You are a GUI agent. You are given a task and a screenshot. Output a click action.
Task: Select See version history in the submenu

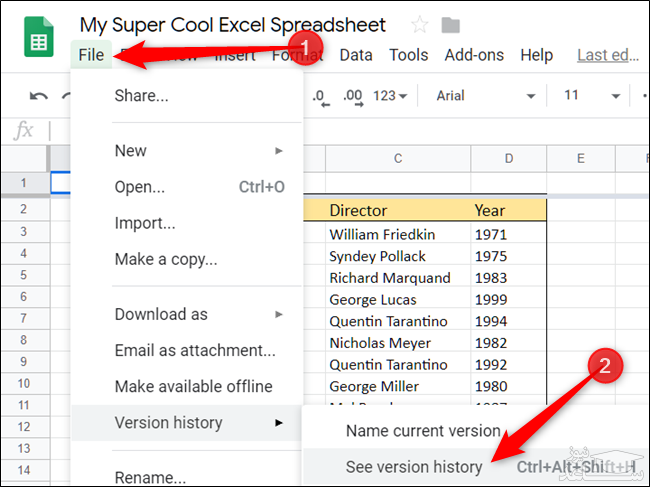[414, 467]
